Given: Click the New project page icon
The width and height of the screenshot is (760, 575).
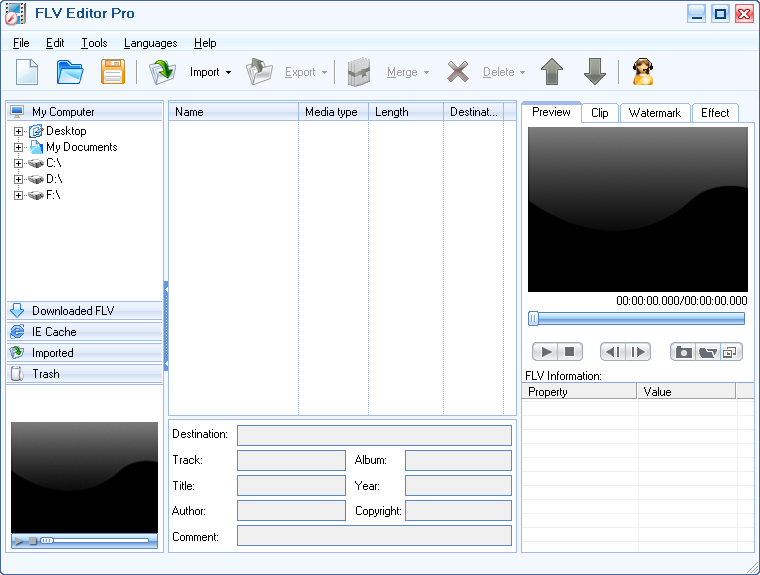Looking at the screenshot, I should tap(27, 72).
